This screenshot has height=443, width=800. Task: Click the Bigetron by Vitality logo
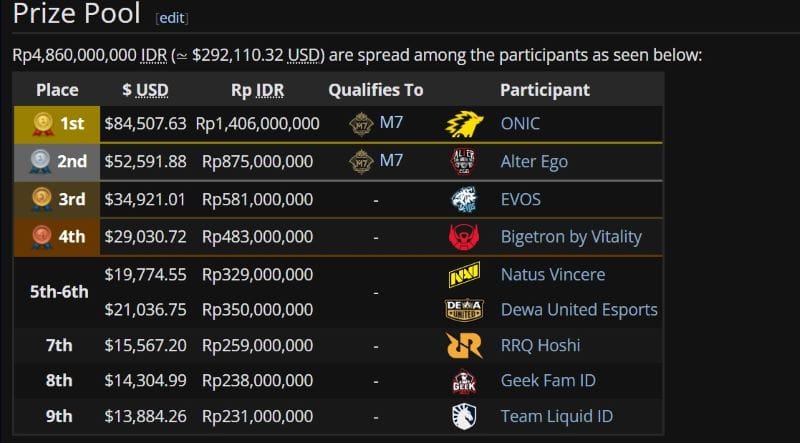[x=464, y=237]
